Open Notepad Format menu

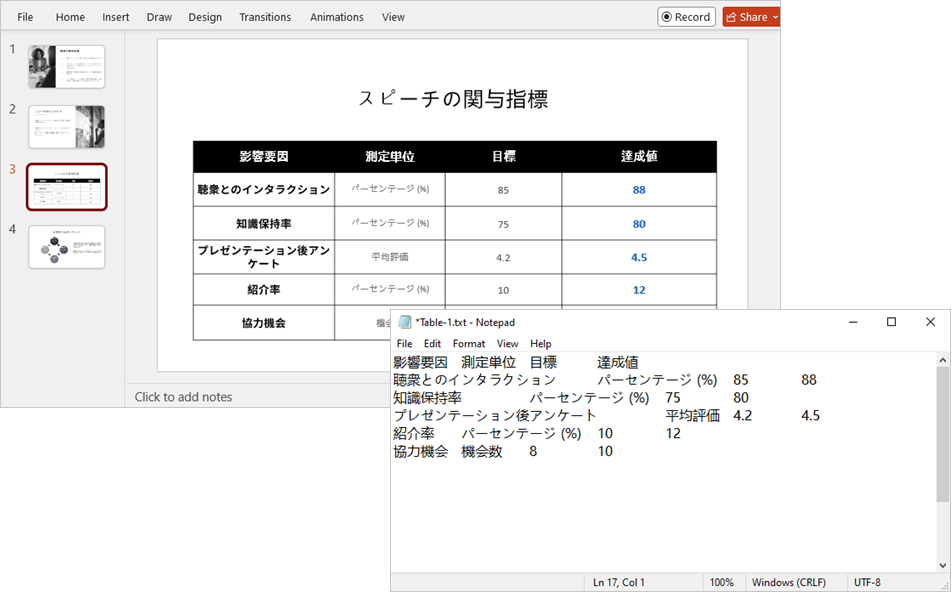pyautogui.click(x=469, y=344)
